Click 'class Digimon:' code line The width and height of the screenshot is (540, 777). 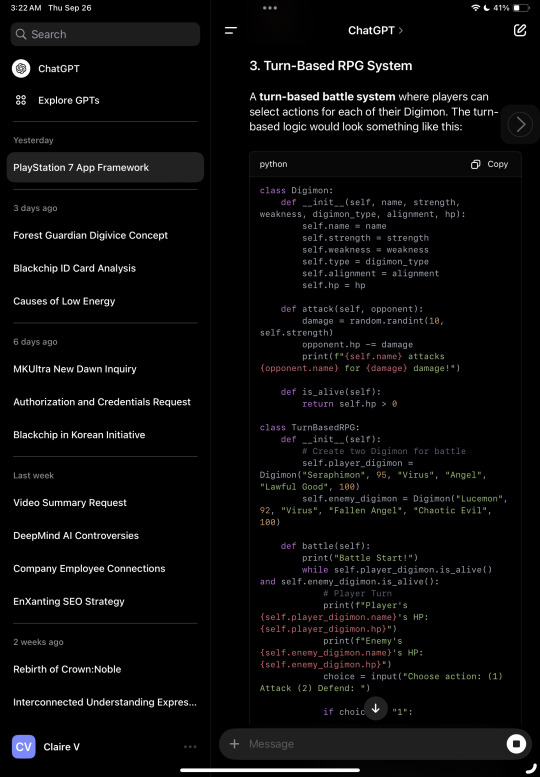click(x=296, y=190)
